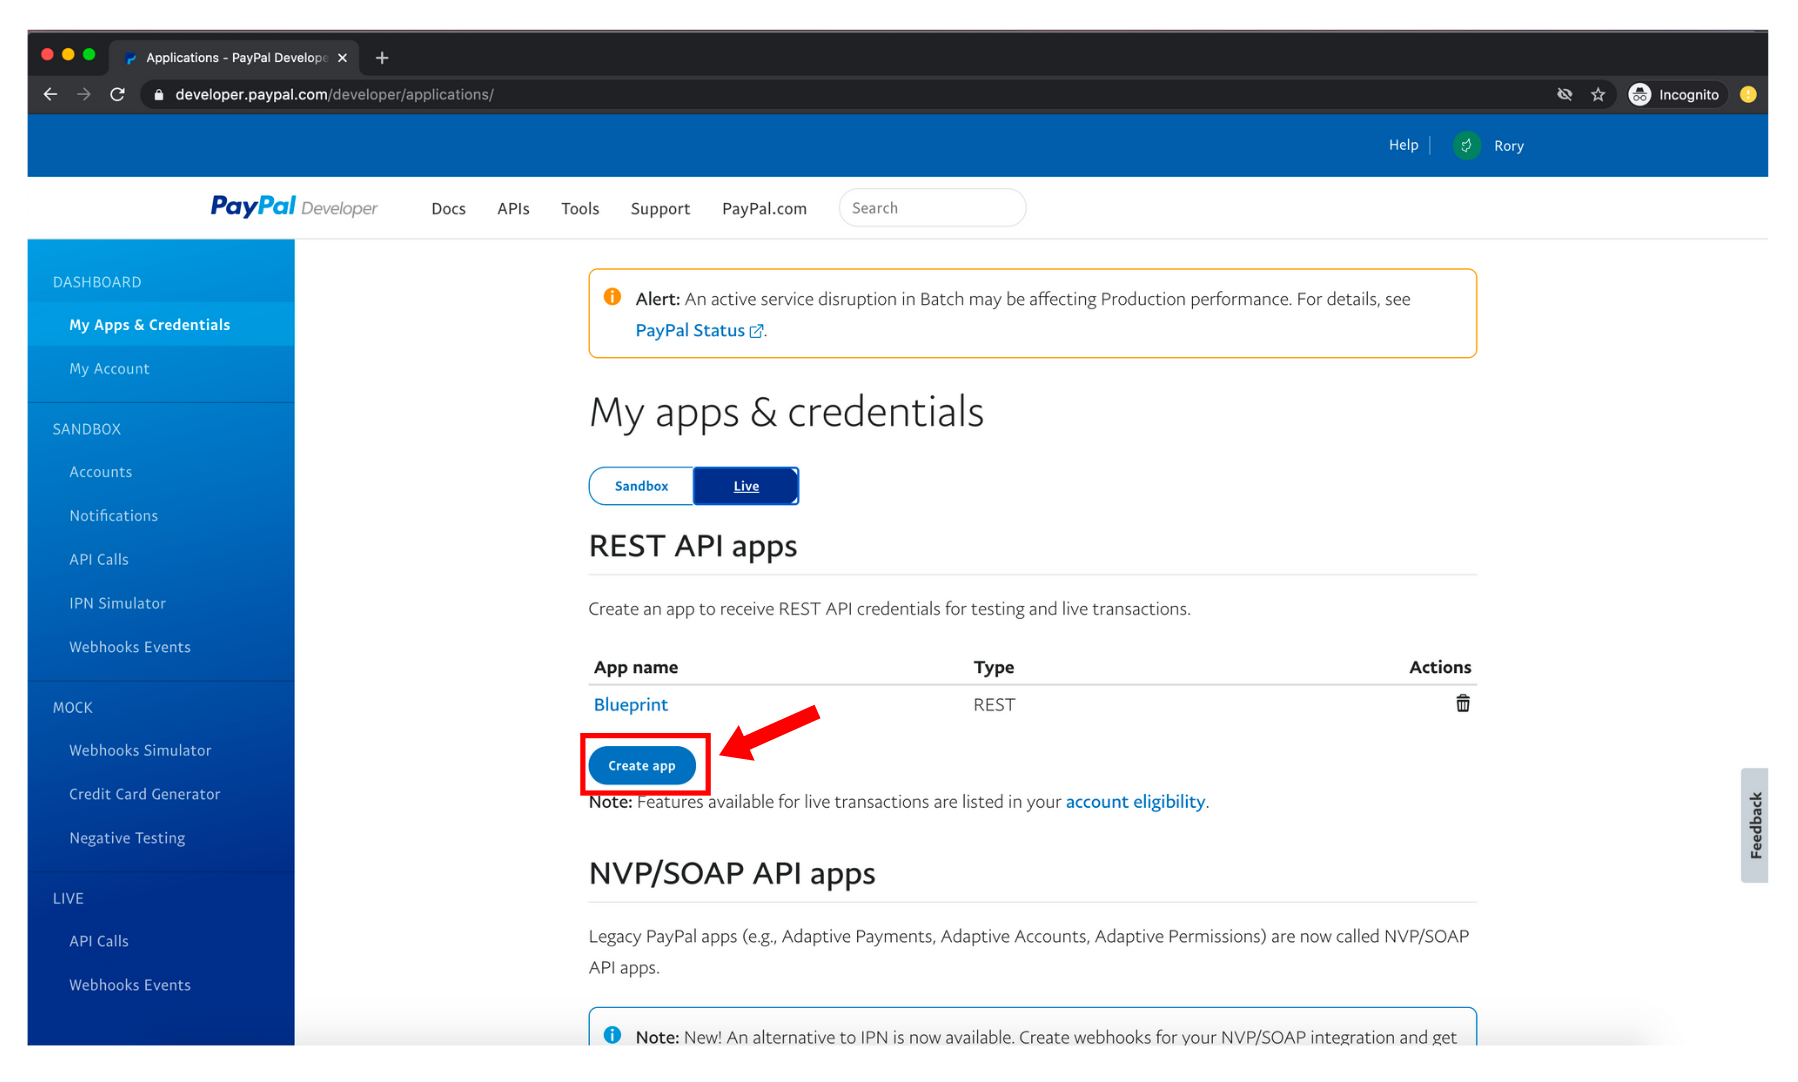1798x1082 pixels.
Task: Open the Rory account name
Action: point(1509,146)
